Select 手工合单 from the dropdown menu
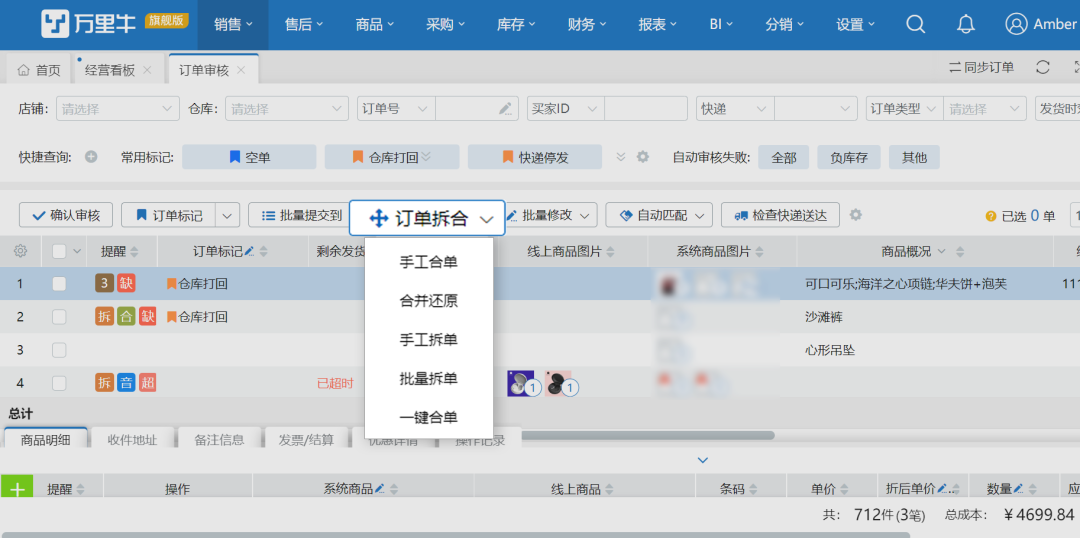1080x538 pixels. tap(428, 262)
